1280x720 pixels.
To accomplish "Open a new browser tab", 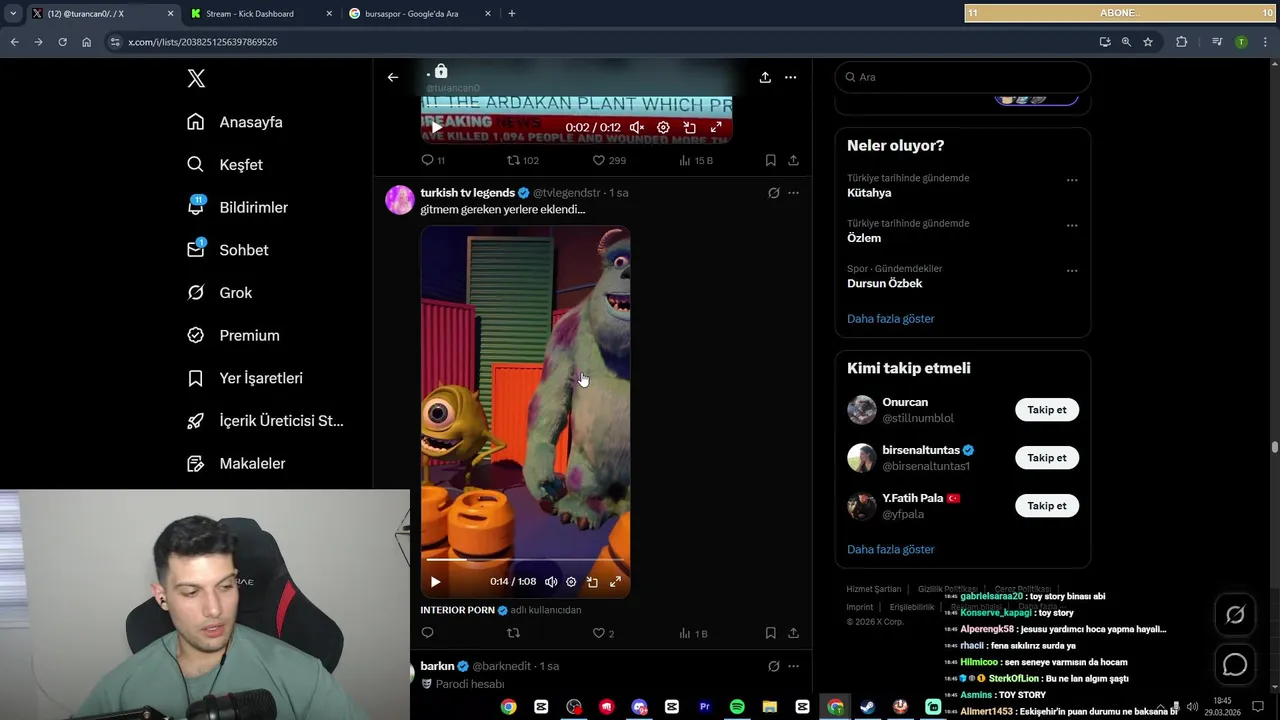I will [512, 14].
